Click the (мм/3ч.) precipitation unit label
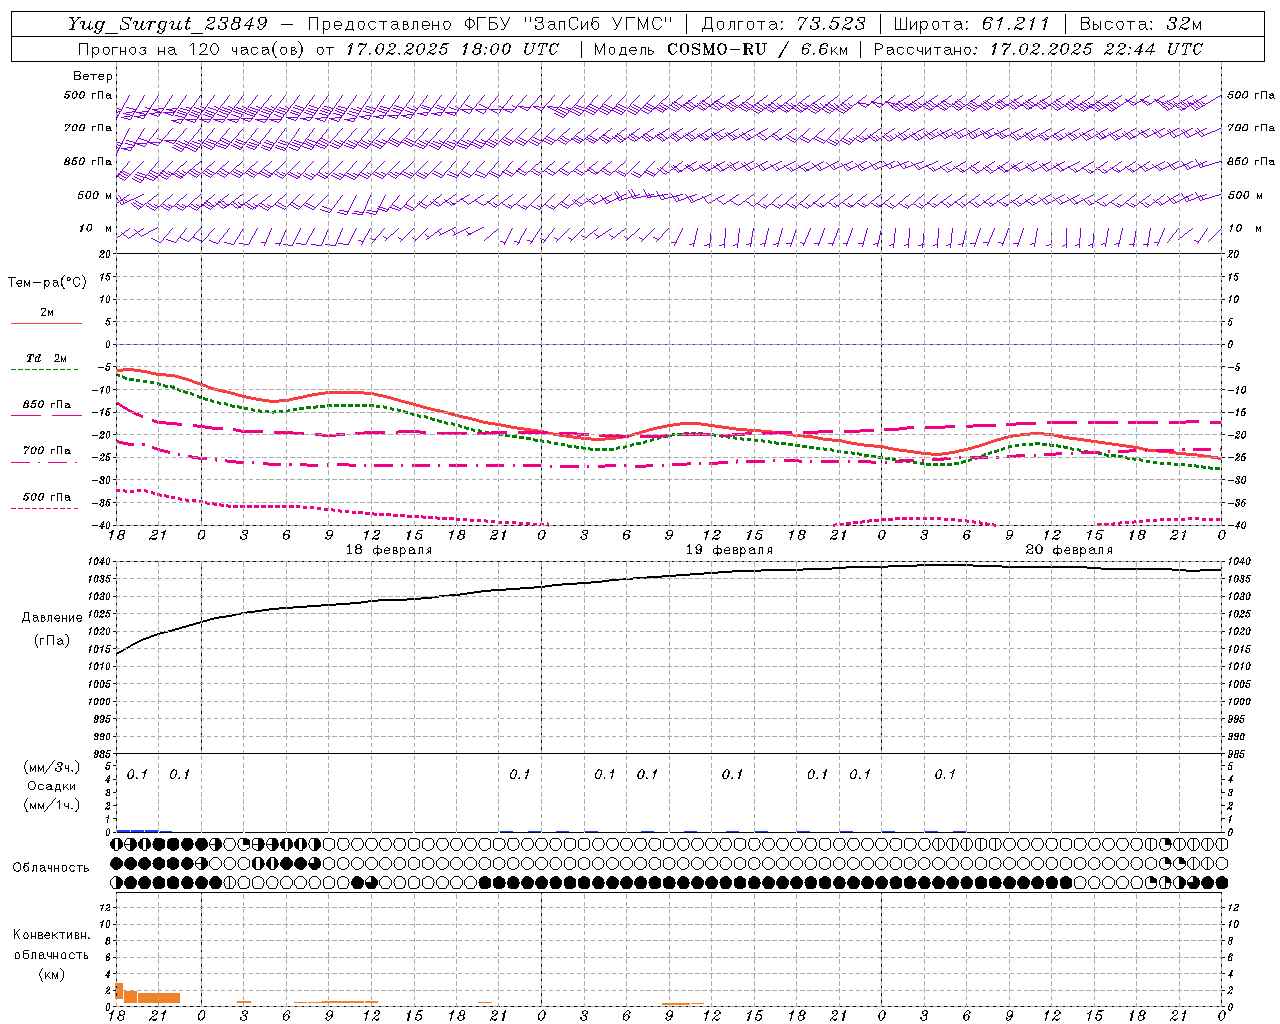This screenshot has width=1280, height=1024. 51,767
